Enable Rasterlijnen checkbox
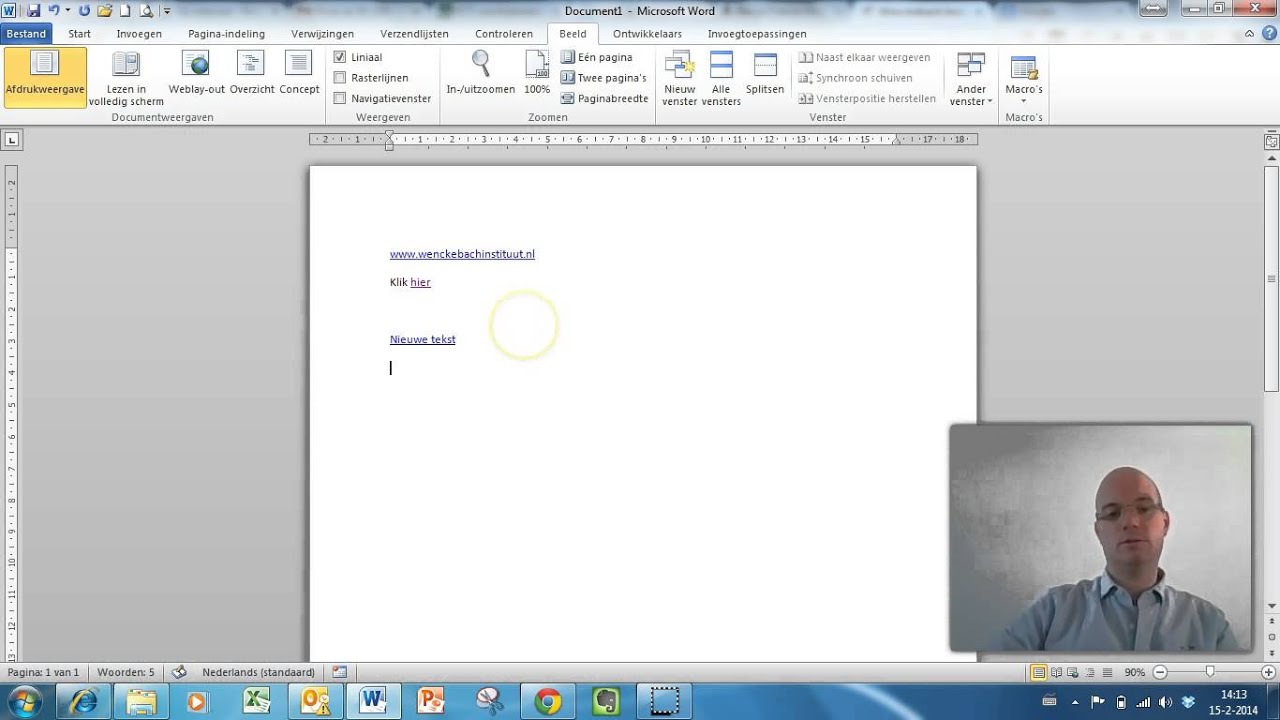This screenshot has height=720, width=1280. click(340, 78)
